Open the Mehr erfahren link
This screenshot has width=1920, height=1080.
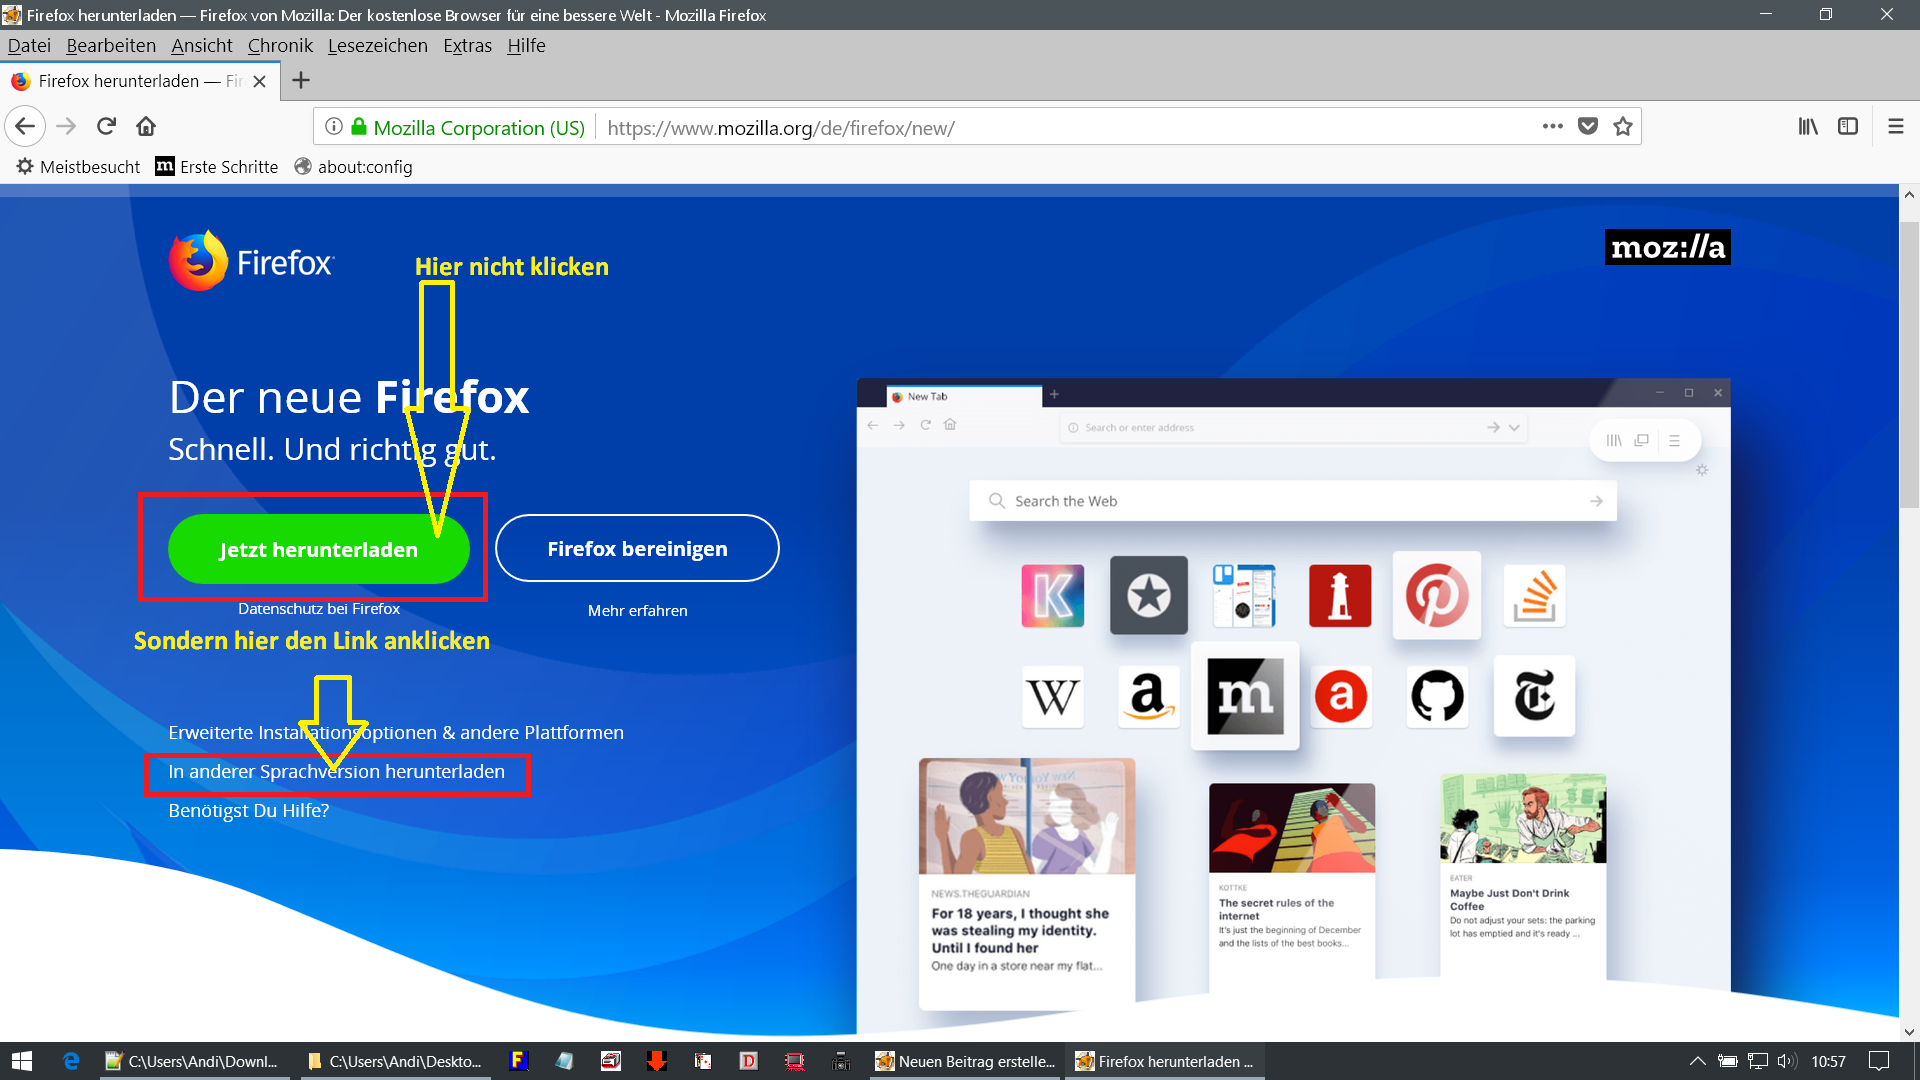coord(637,611)
